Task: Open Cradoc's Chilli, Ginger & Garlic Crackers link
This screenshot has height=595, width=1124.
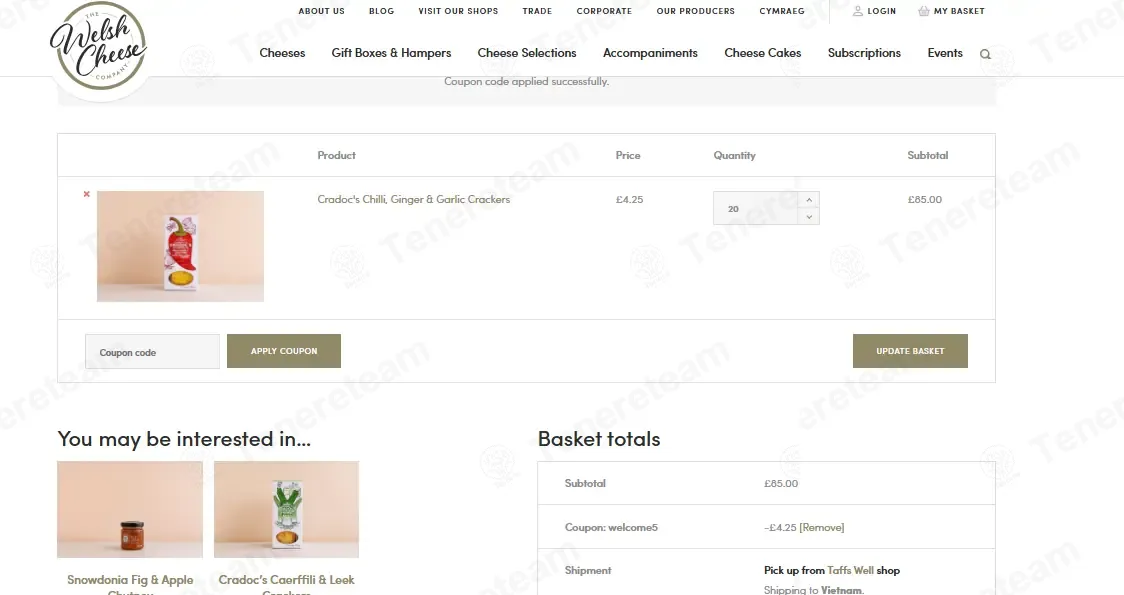Action: [x=414, y=199]
